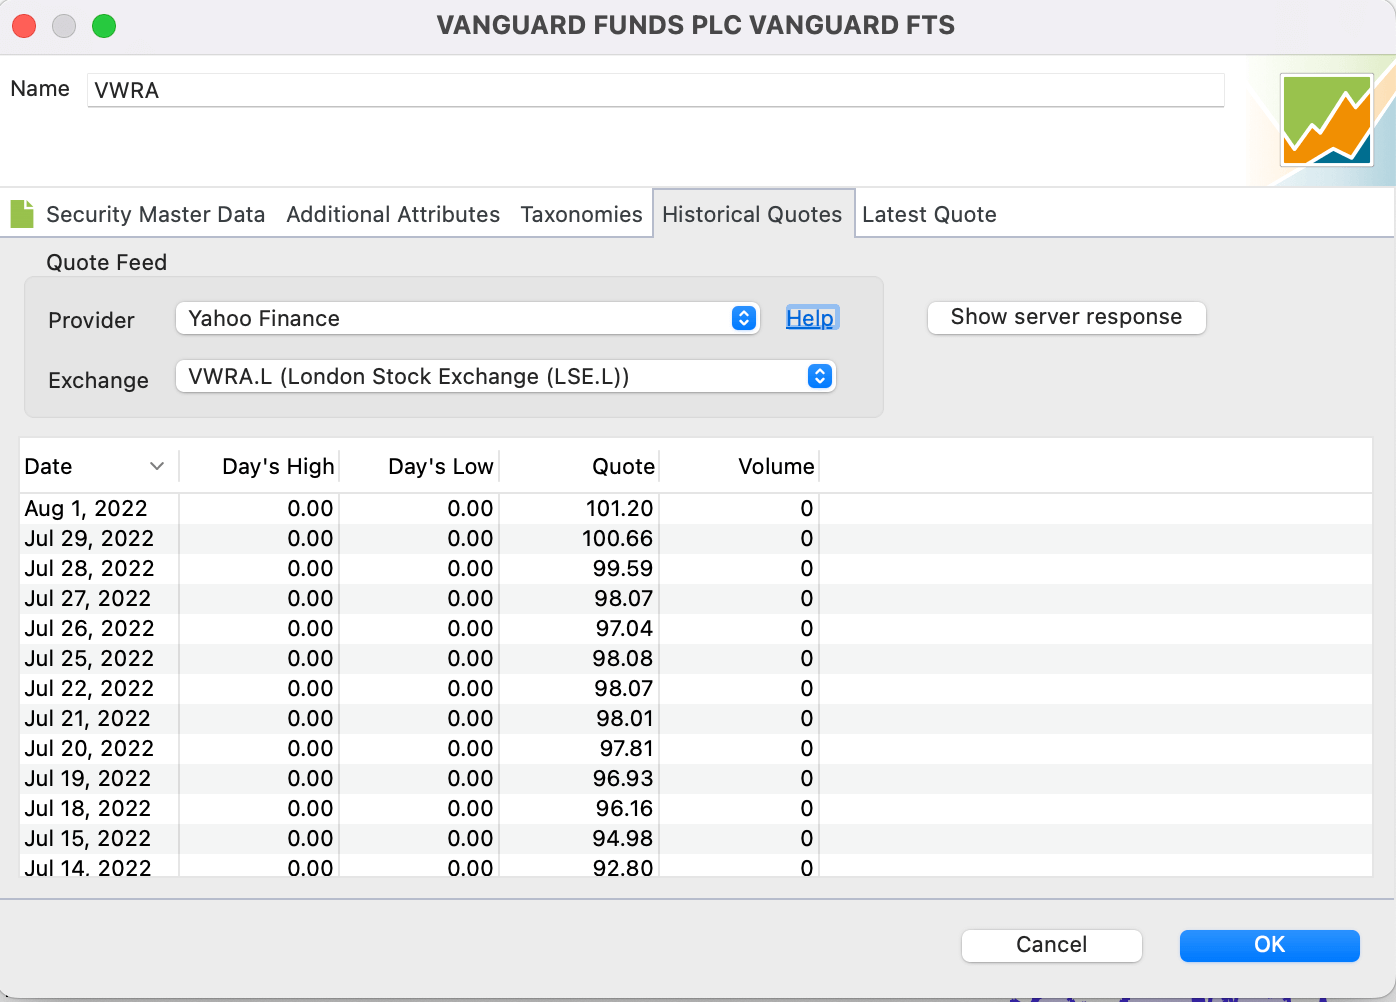Viewport: 1396px width, 1002px height.
Task: Click the quote value 96.93
Action: click(x=624, y=778)
